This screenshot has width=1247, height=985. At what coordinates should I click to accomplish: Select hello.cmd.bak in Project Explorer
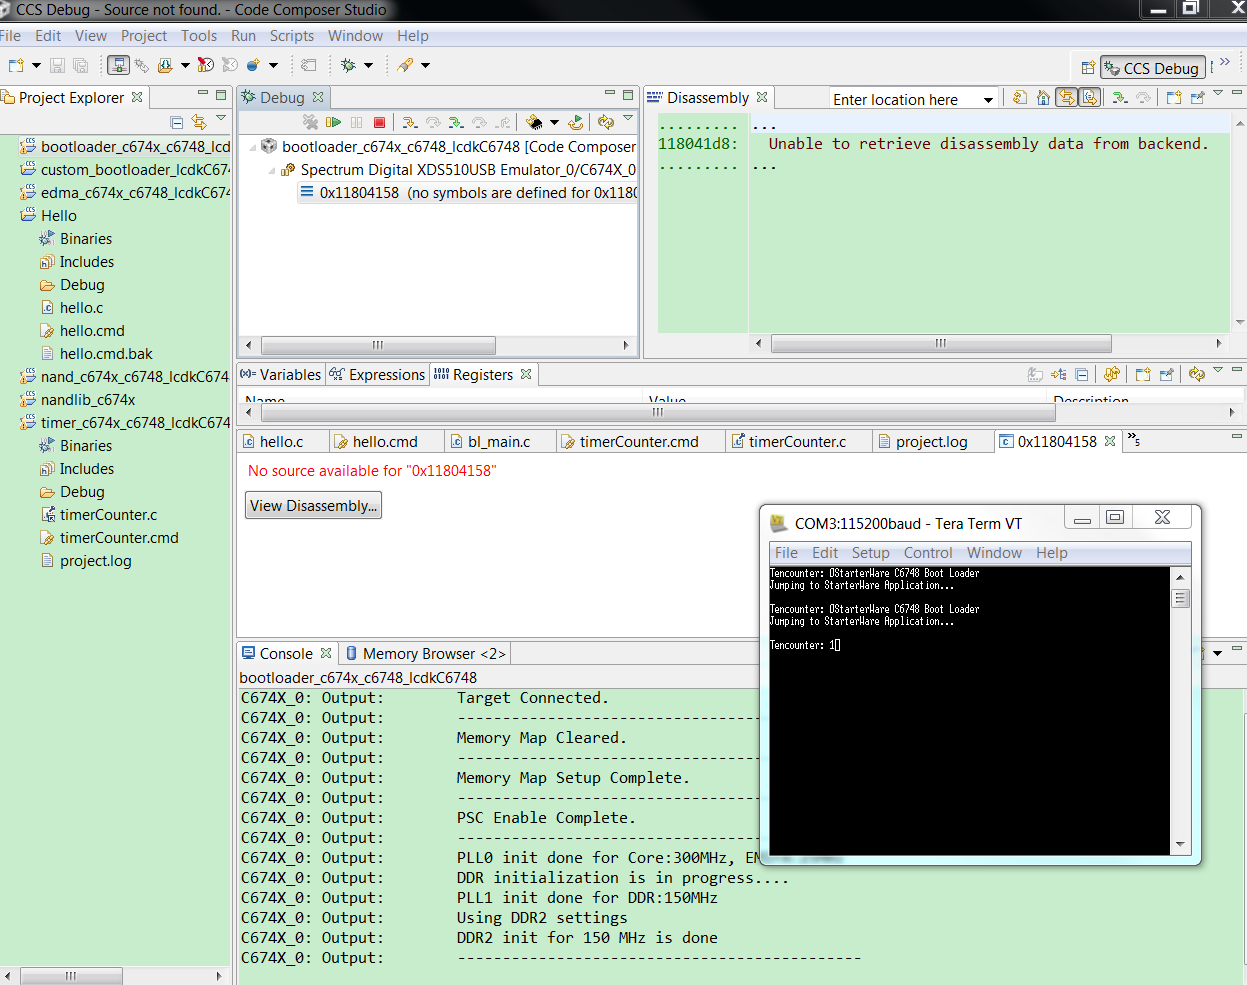[x=106, y=354]
